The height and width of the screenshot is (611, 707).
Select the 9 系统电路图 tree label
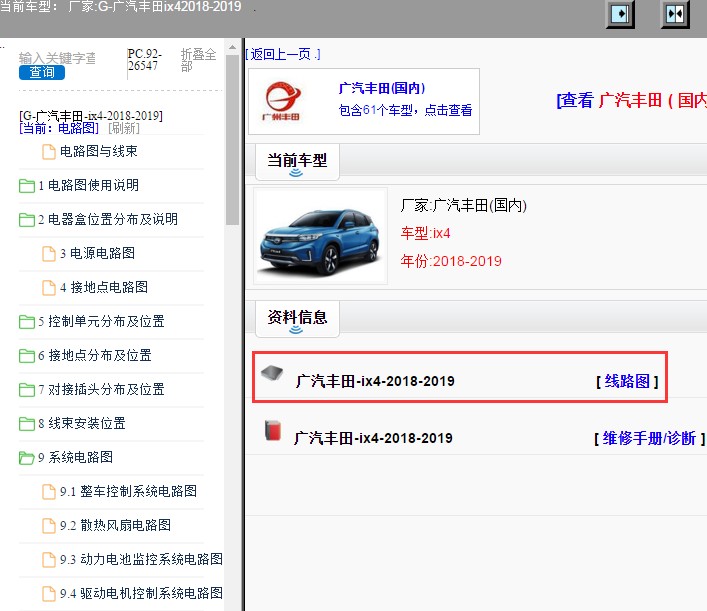click(75, 457)
